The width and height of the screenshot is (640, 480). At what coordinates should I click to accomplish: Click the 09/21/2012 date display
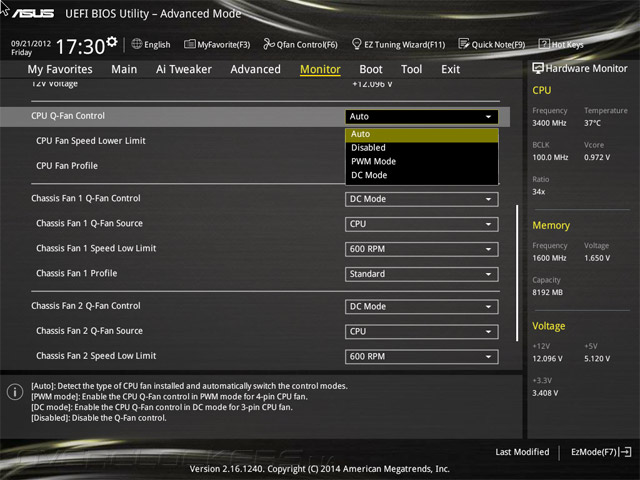(31, 43)
